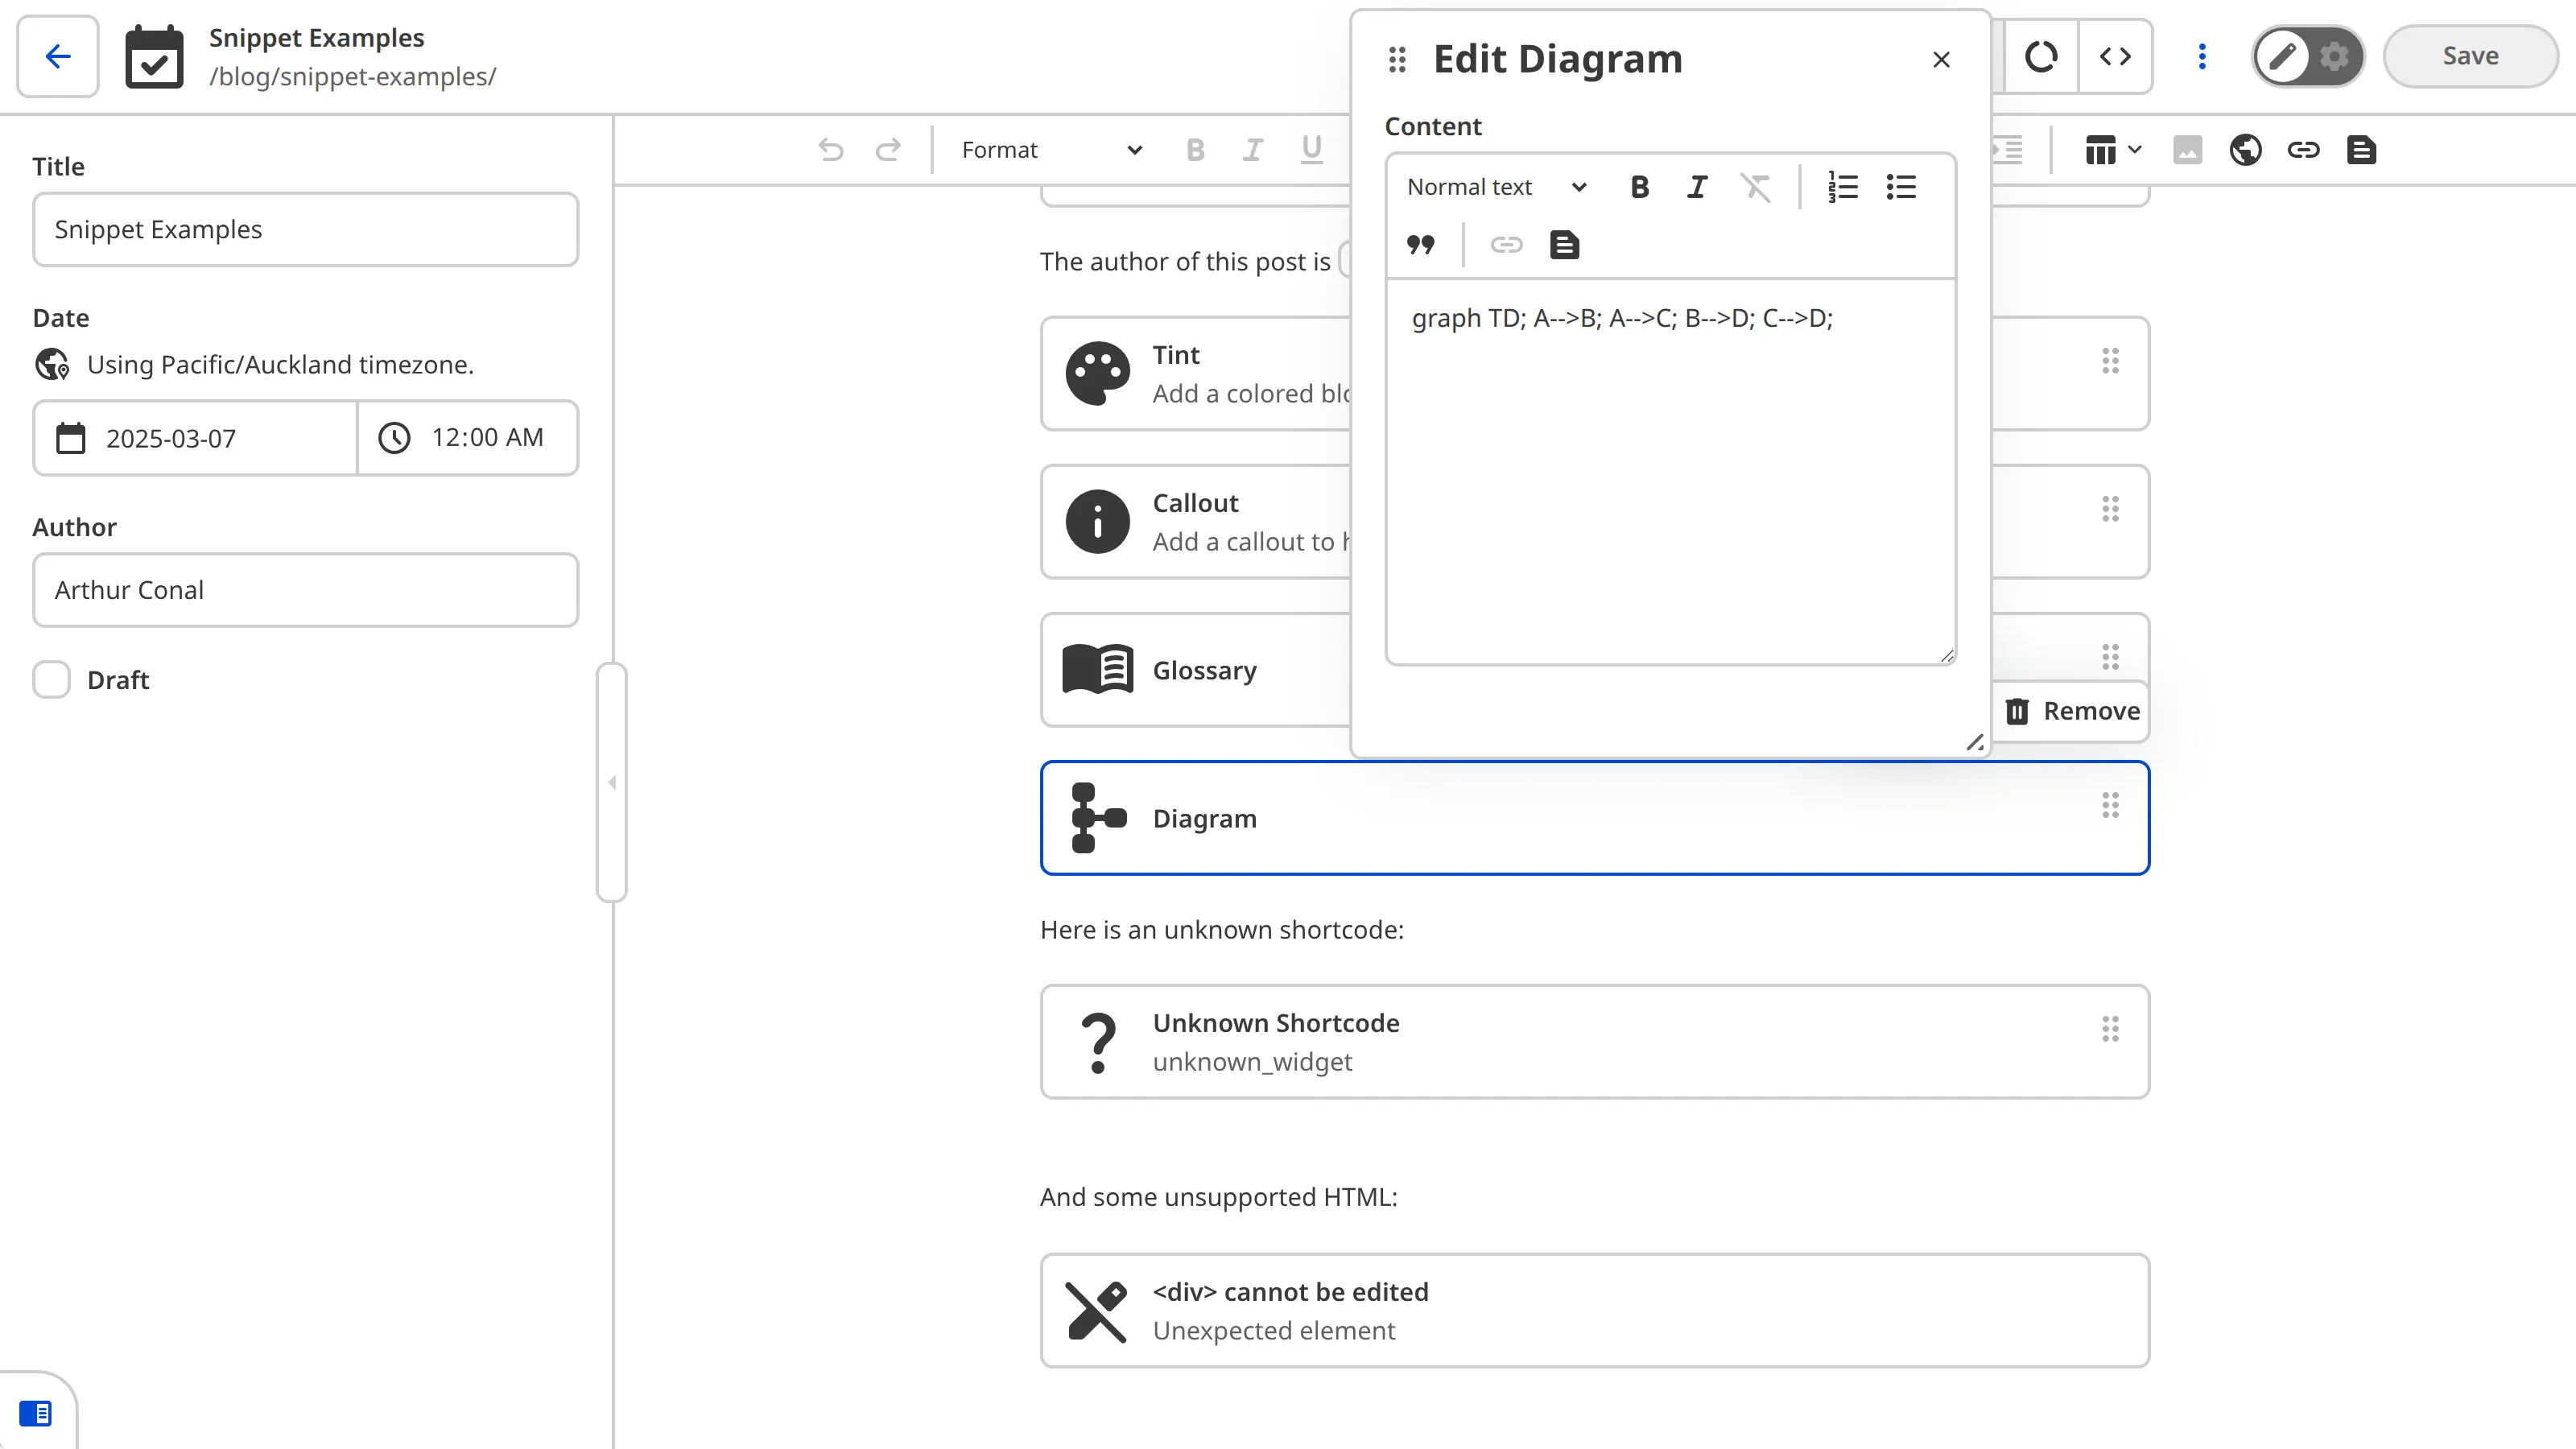Click the refresh icon near the top right
The image size is (2576, 1449).
click(x=2042, y=57)
